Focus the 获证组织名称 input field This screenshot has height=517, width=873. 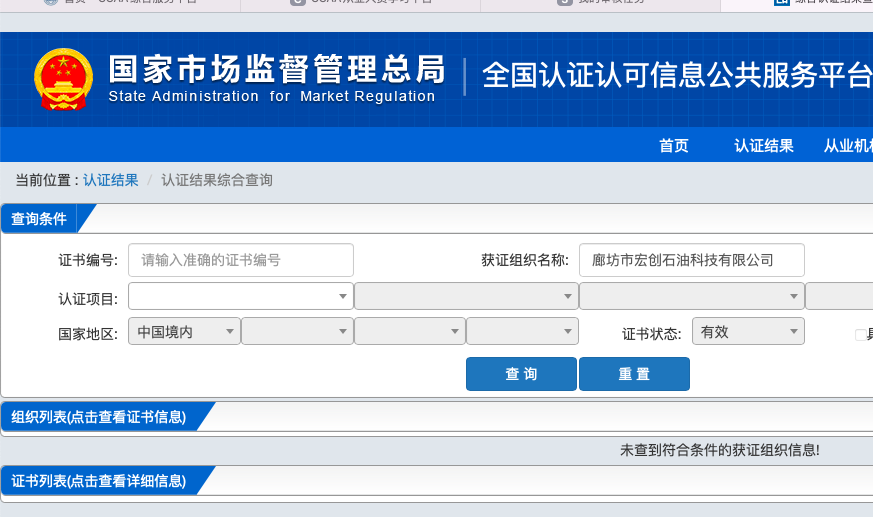[x=691, y=260]
